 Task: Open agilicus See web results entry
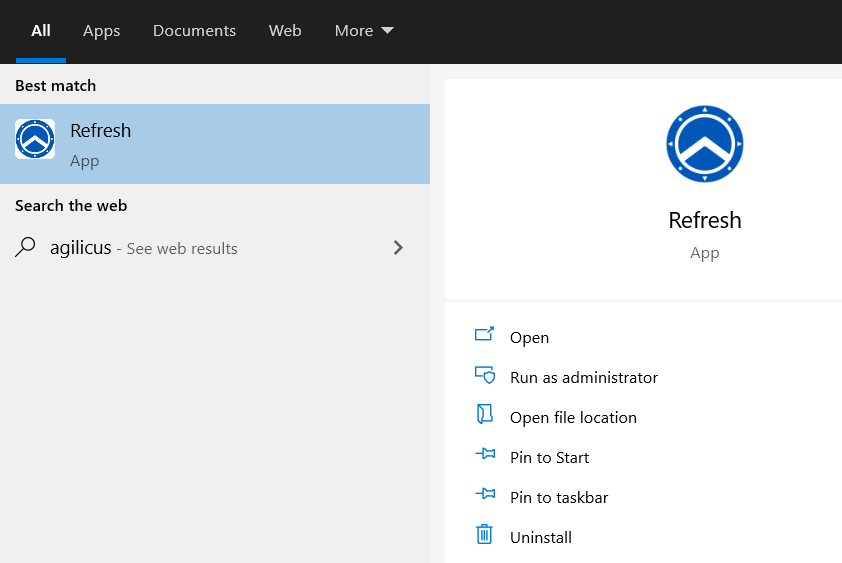pyautogui.click(x=215, y=248)
